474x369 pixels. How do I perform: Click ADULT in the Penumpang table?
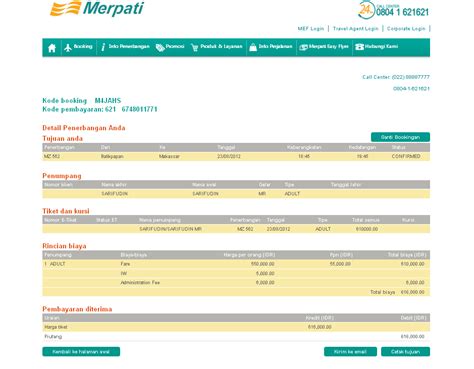click(292, 194)
